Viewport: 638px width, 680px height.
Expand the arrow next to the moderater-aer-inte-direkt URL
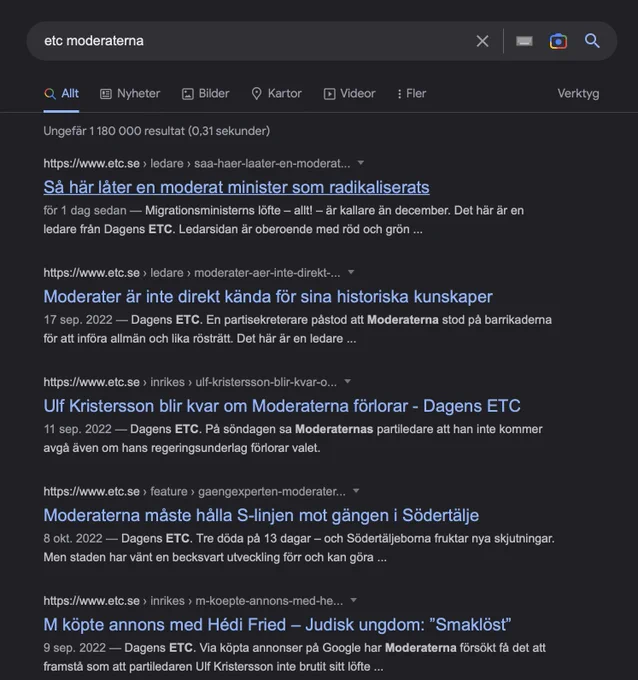(x=351, y=272)
